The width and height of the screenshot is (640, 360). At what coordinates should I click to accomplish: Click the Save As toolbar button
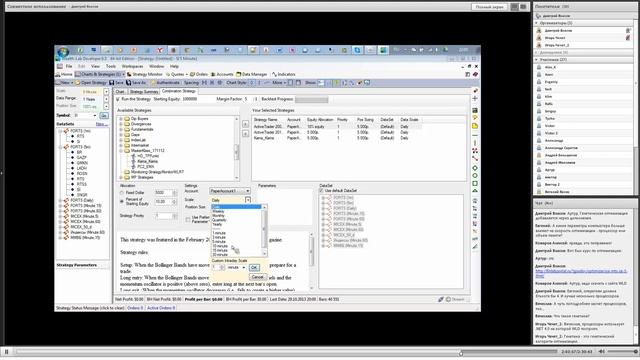(x=136, y=83)
